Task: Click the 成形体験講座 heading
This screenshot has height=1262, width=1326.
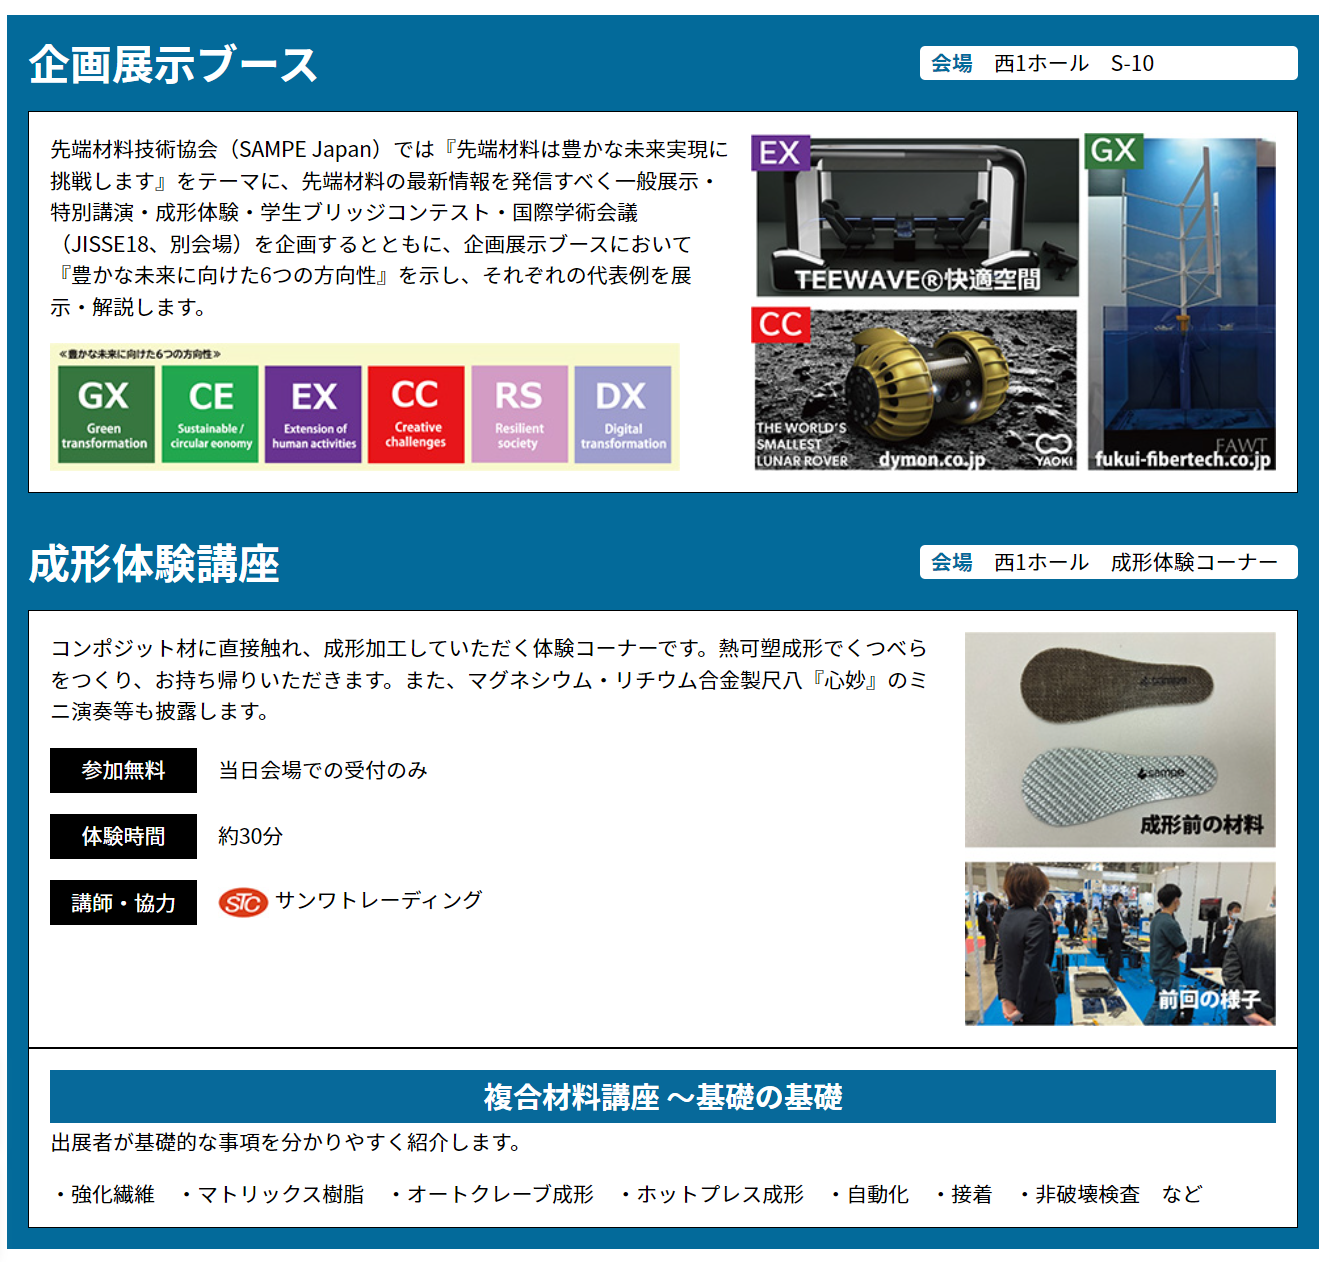Action: [x=154, y=564]
